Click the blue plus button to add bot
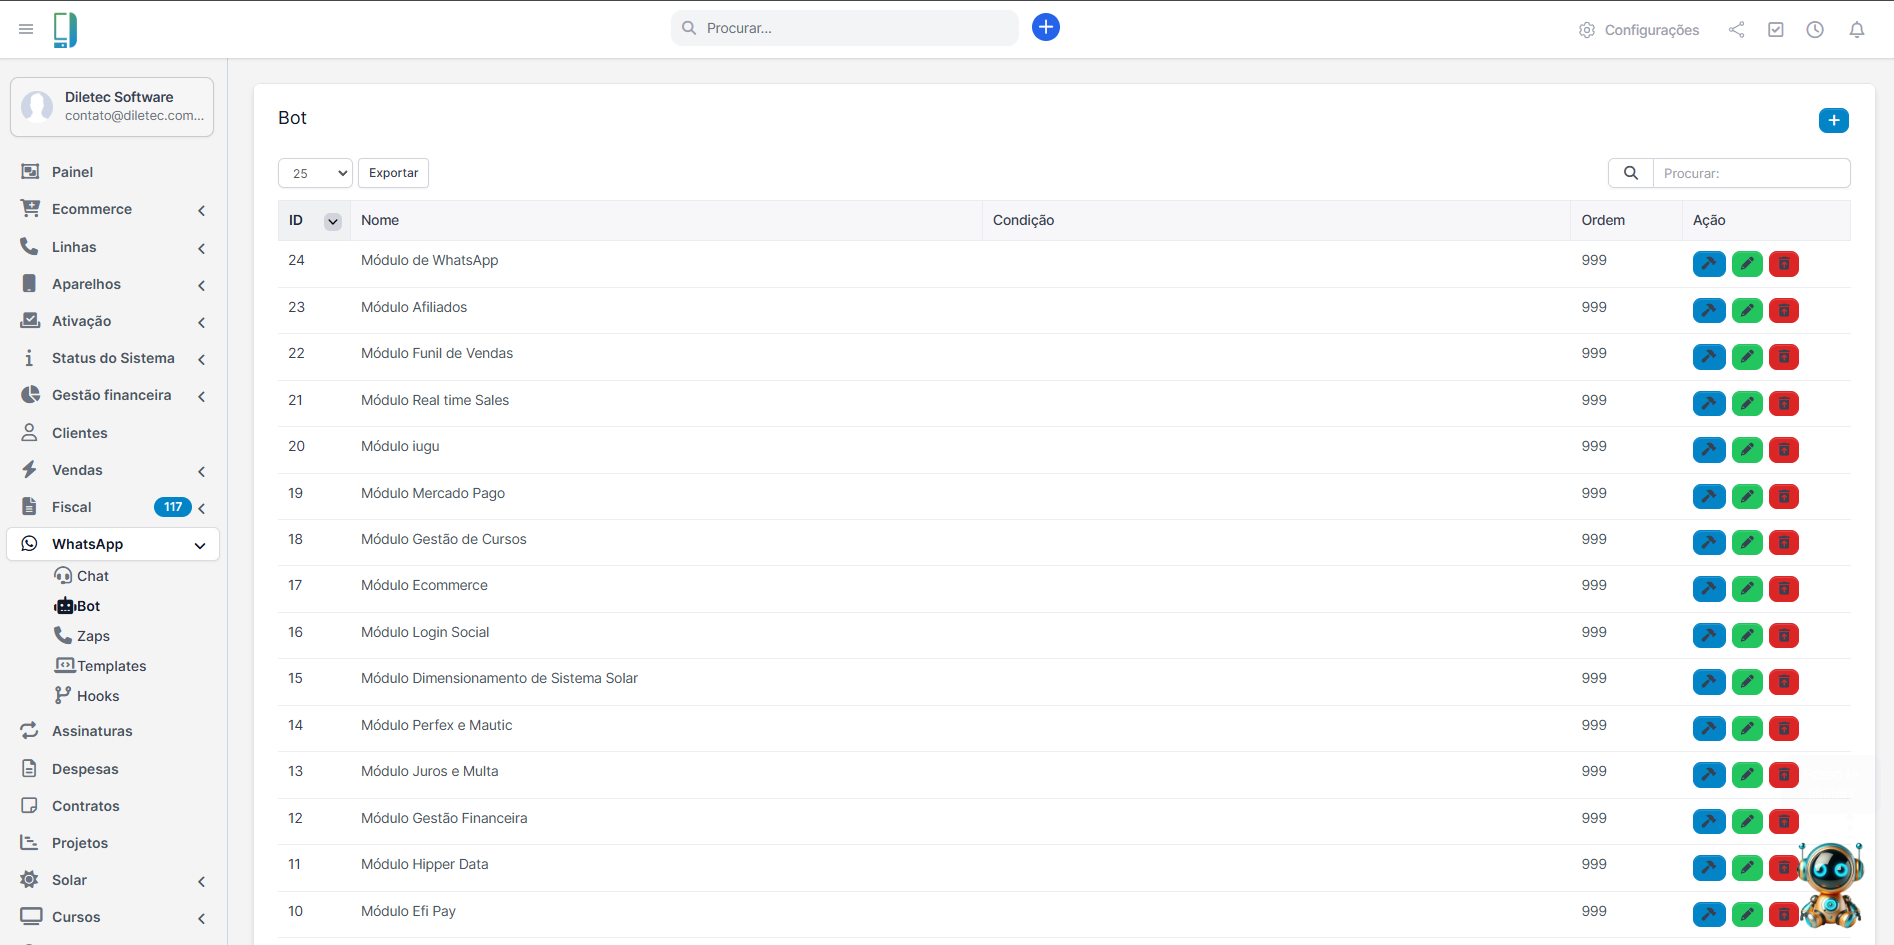The height and width of the screenshot is (945, 1894). (1833, 121)
